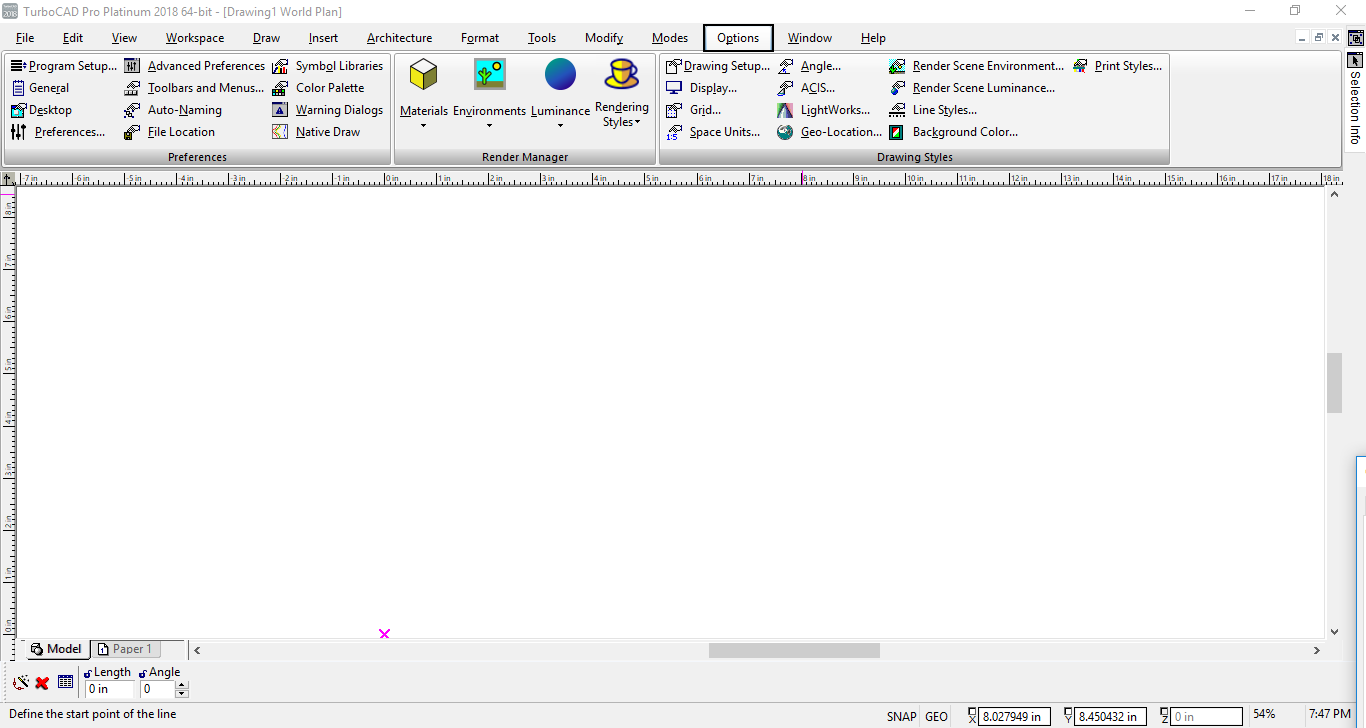Open the Preferences... item

point(58,132)
